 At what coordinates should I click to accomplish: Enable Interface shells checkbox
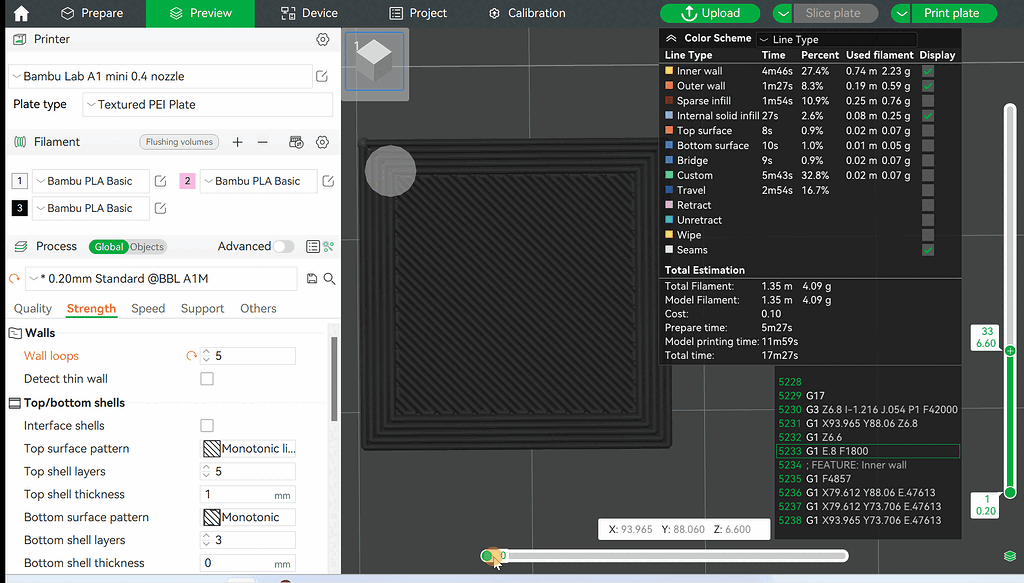pyautogui.click(x=207, y=426)
